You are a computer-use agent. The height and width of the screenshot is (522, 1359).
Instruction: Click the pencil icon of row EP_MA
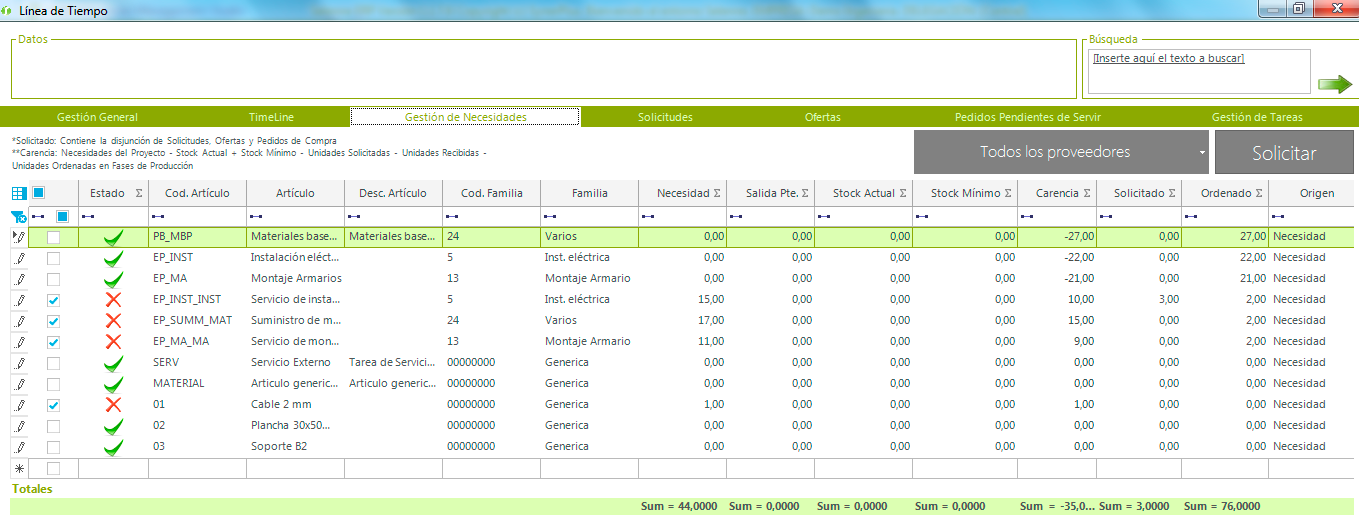click(x=19, y=279)
